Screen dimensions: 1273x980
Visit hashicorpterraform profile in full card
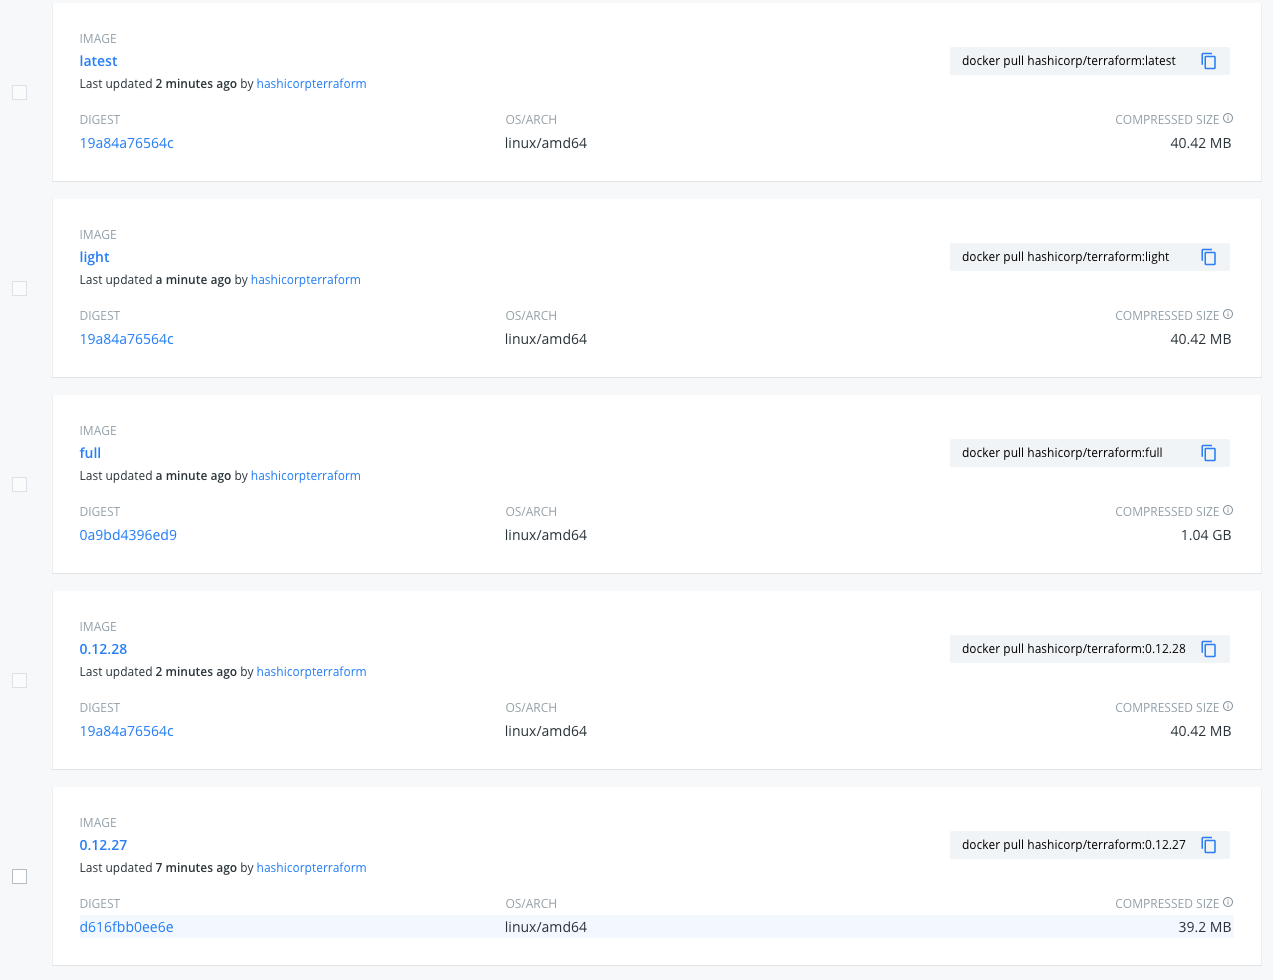click(305, 476)
